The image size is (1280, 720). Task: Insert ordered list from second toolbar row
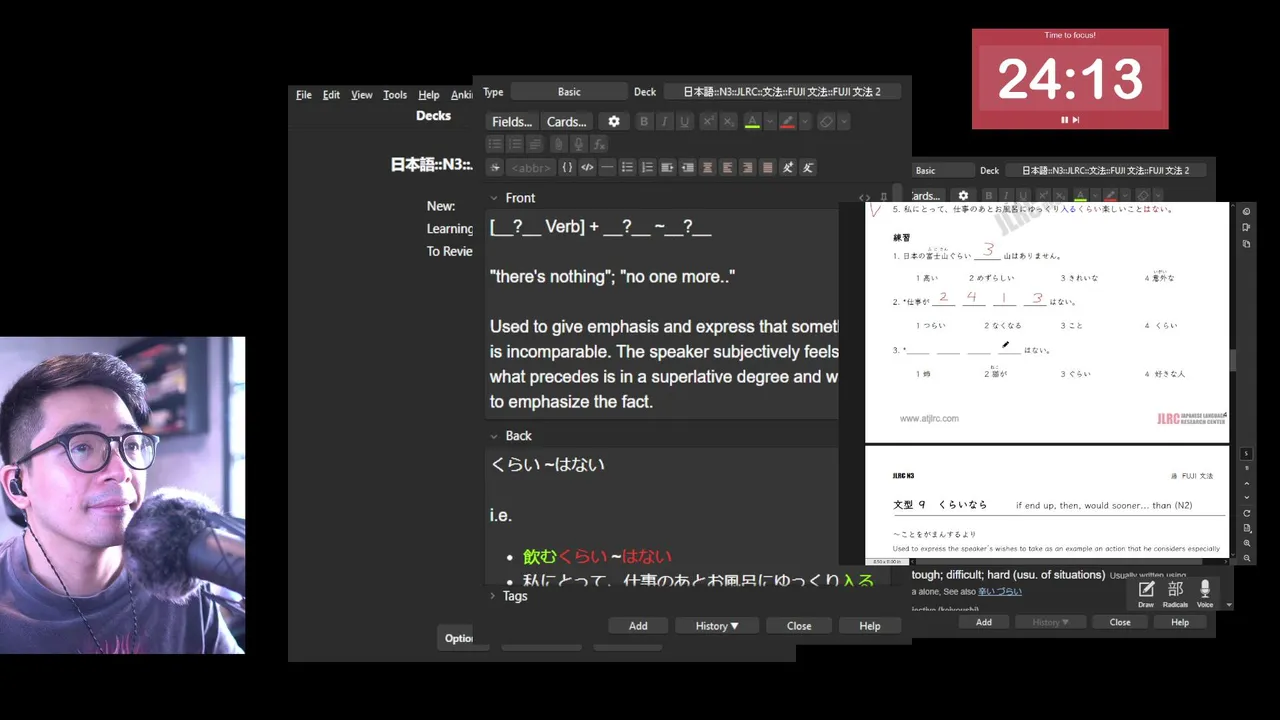pyautogui.click(x=515, y=144)
